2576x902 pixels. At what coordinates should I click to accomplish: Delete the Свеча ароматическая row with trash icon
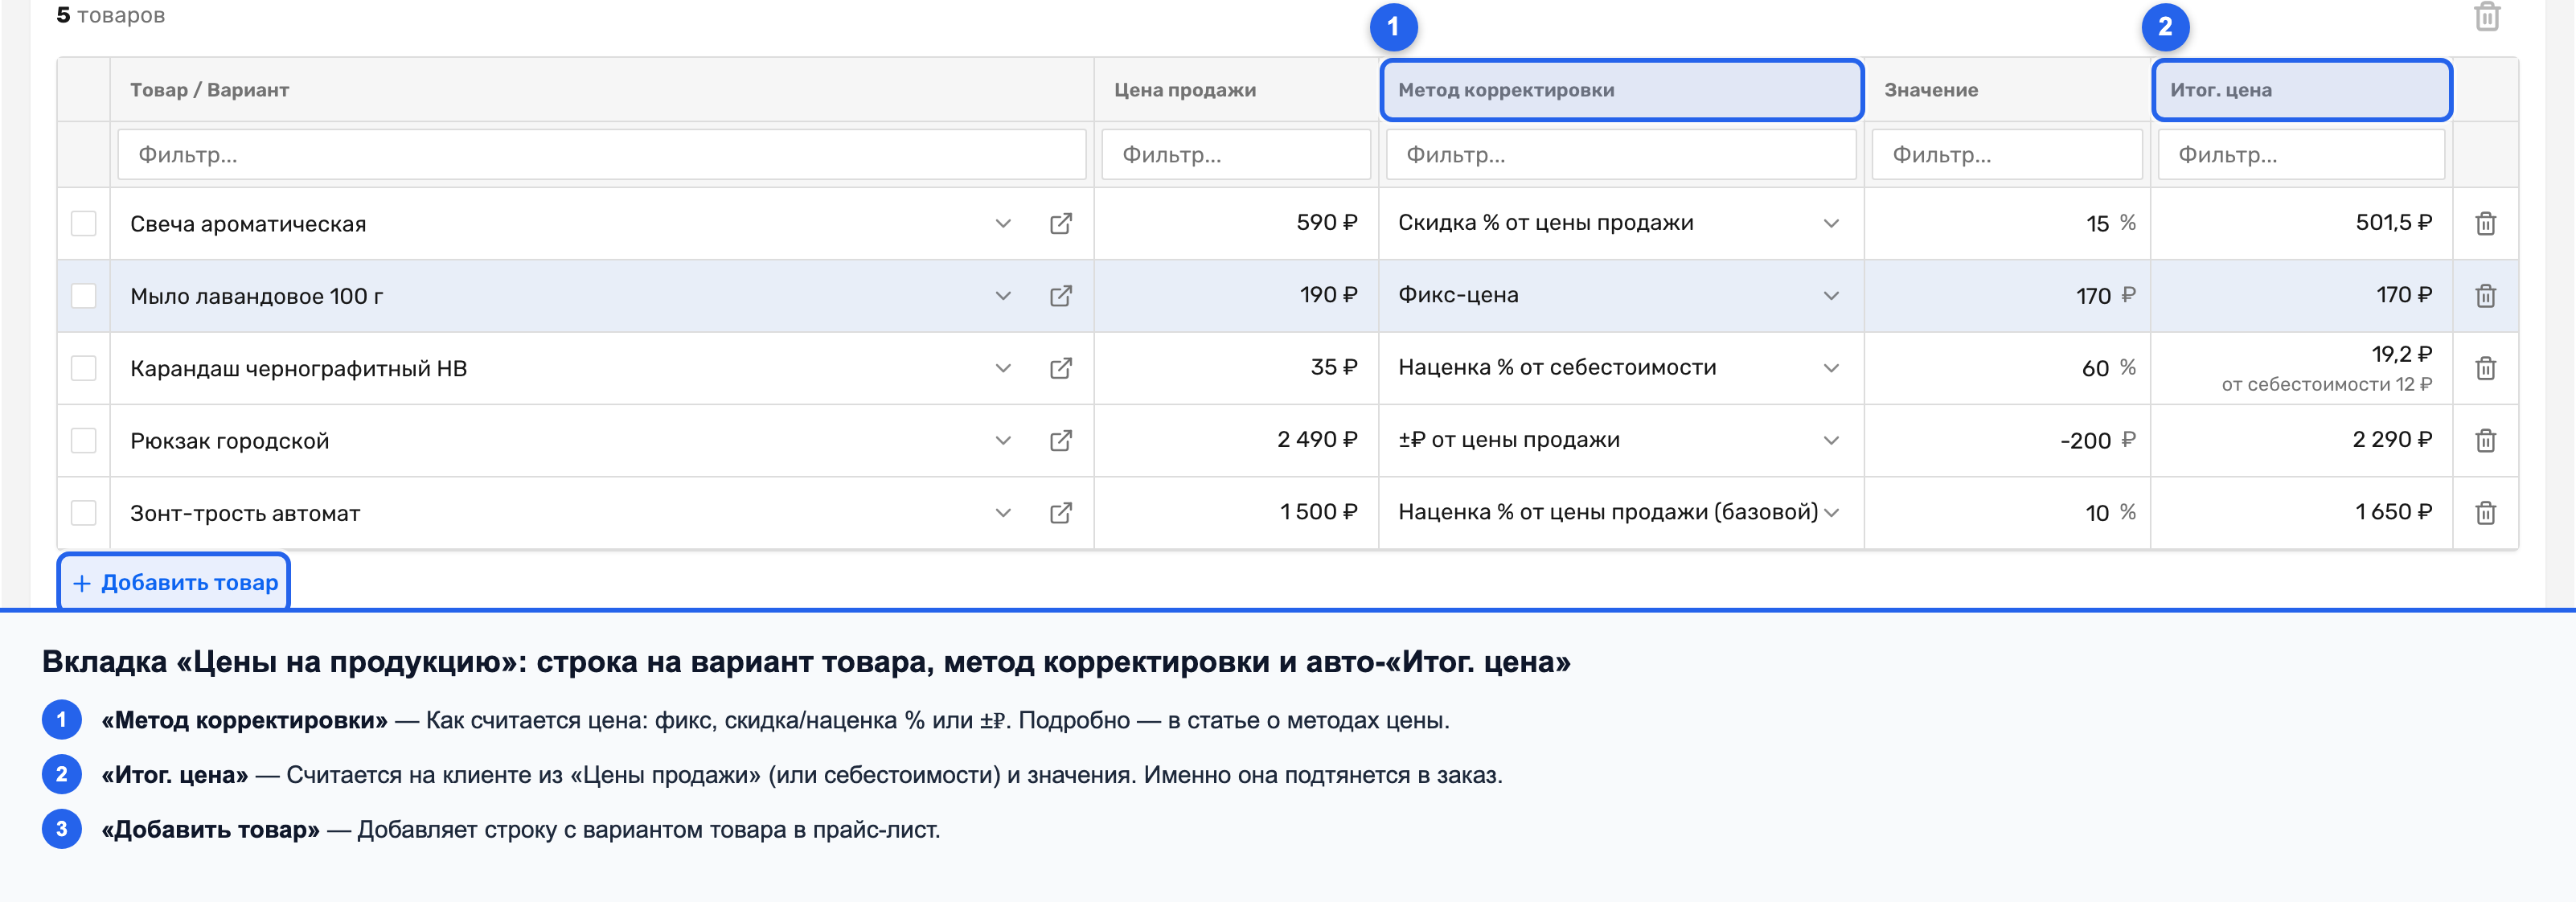[2485, 223]
